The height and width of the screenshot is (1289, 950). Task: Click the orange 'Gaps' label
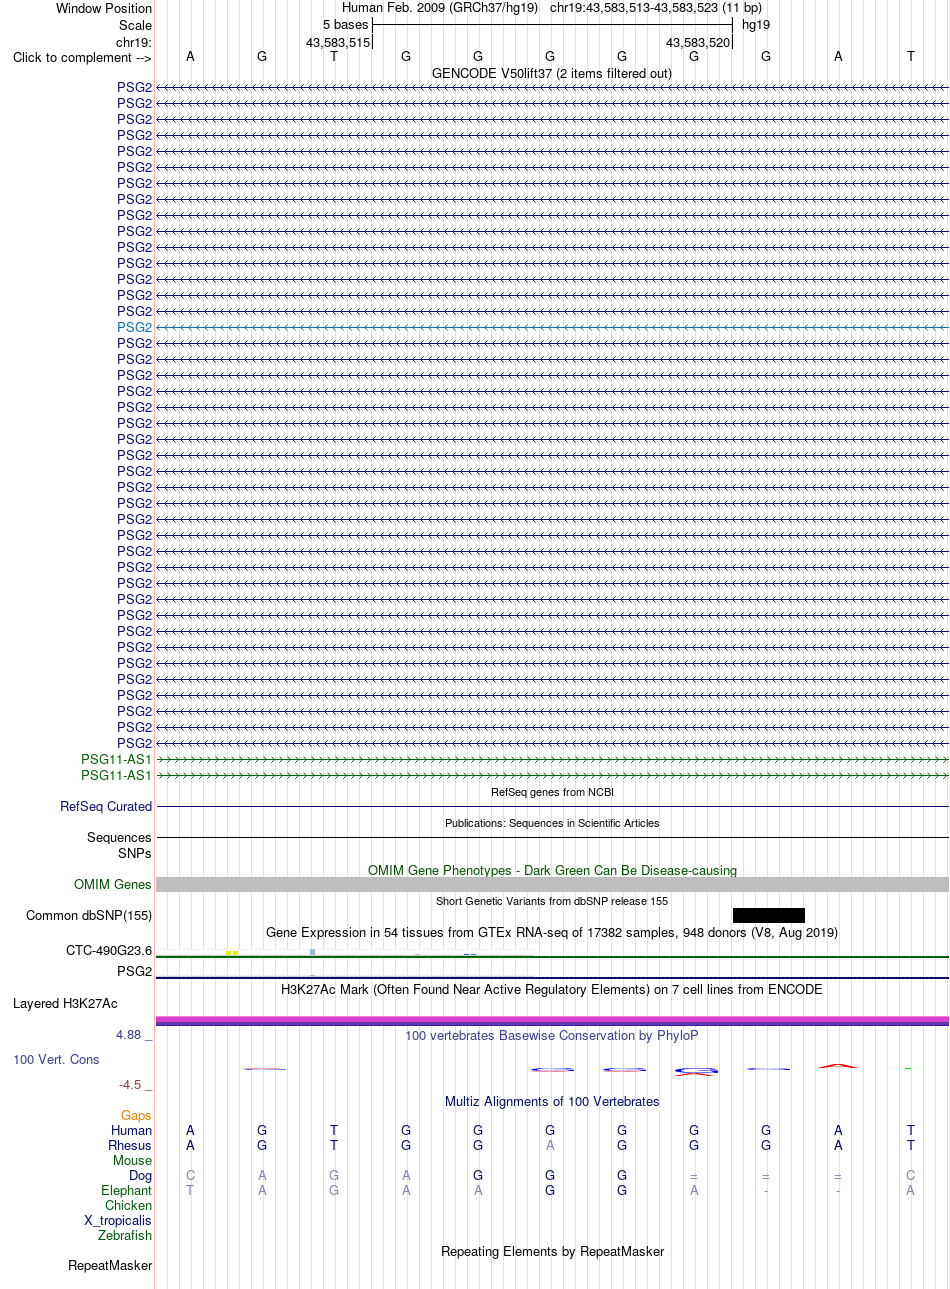click(x=136, y=1115)
